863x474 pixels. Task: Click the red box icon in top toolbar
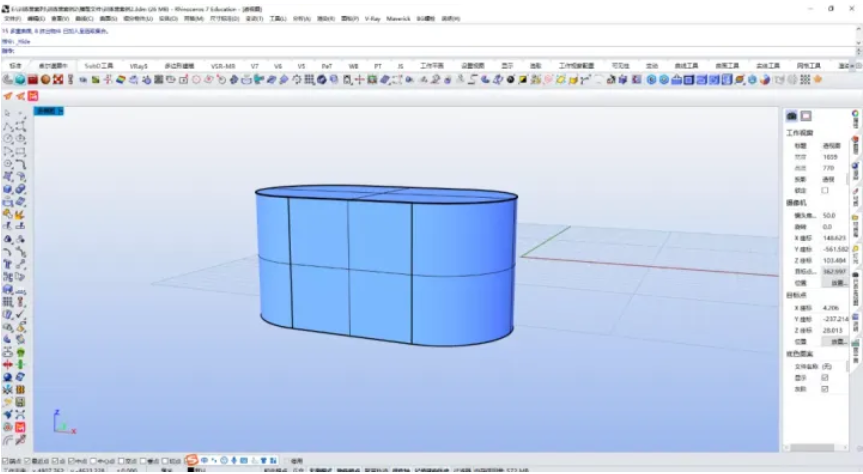click(x=32, y=80)
